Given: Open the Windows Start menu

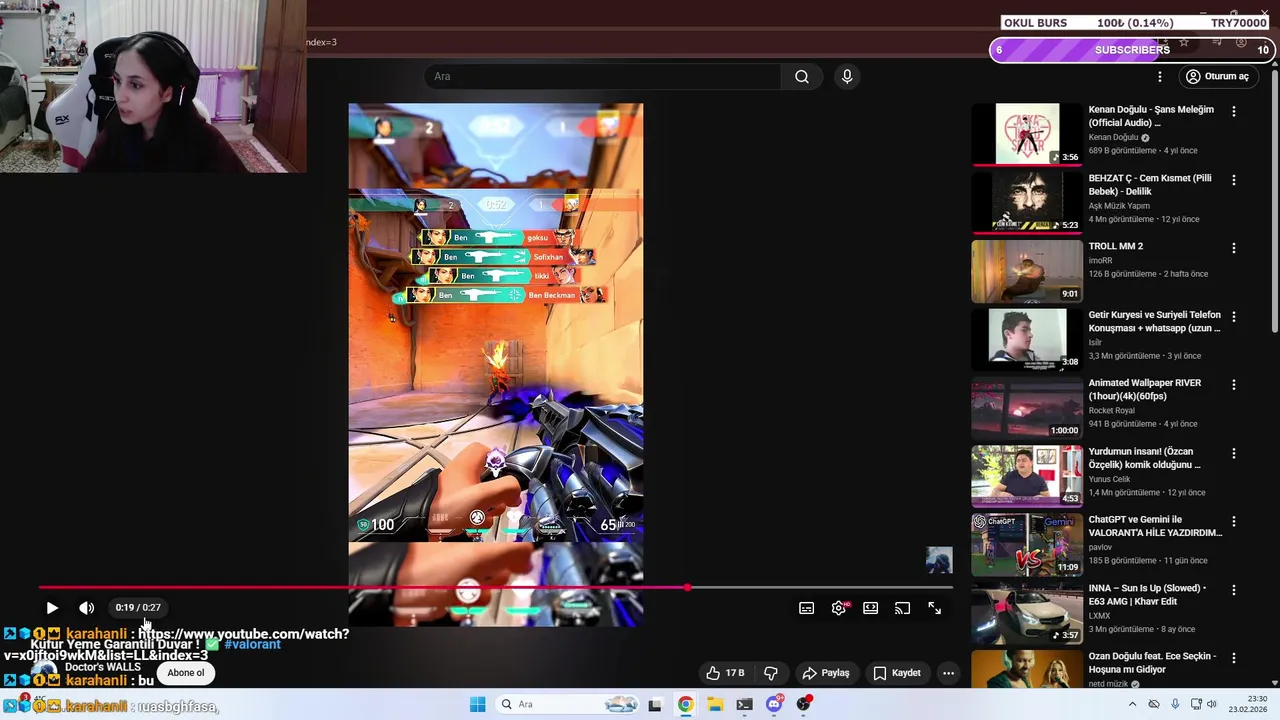Looking at the screenshot, I should pyautogui.click(x=478, y=705).
